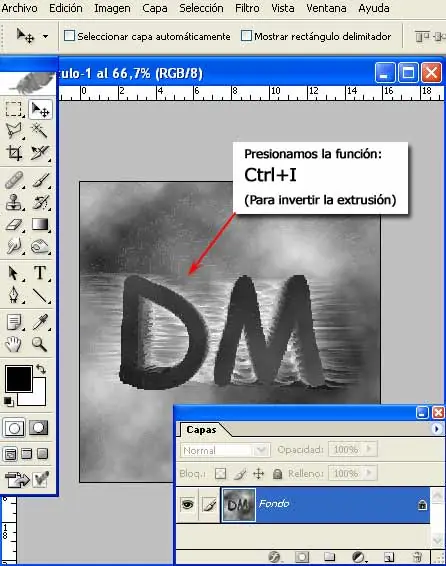Select the Rectangular Marquee tool

coord(14,109)
